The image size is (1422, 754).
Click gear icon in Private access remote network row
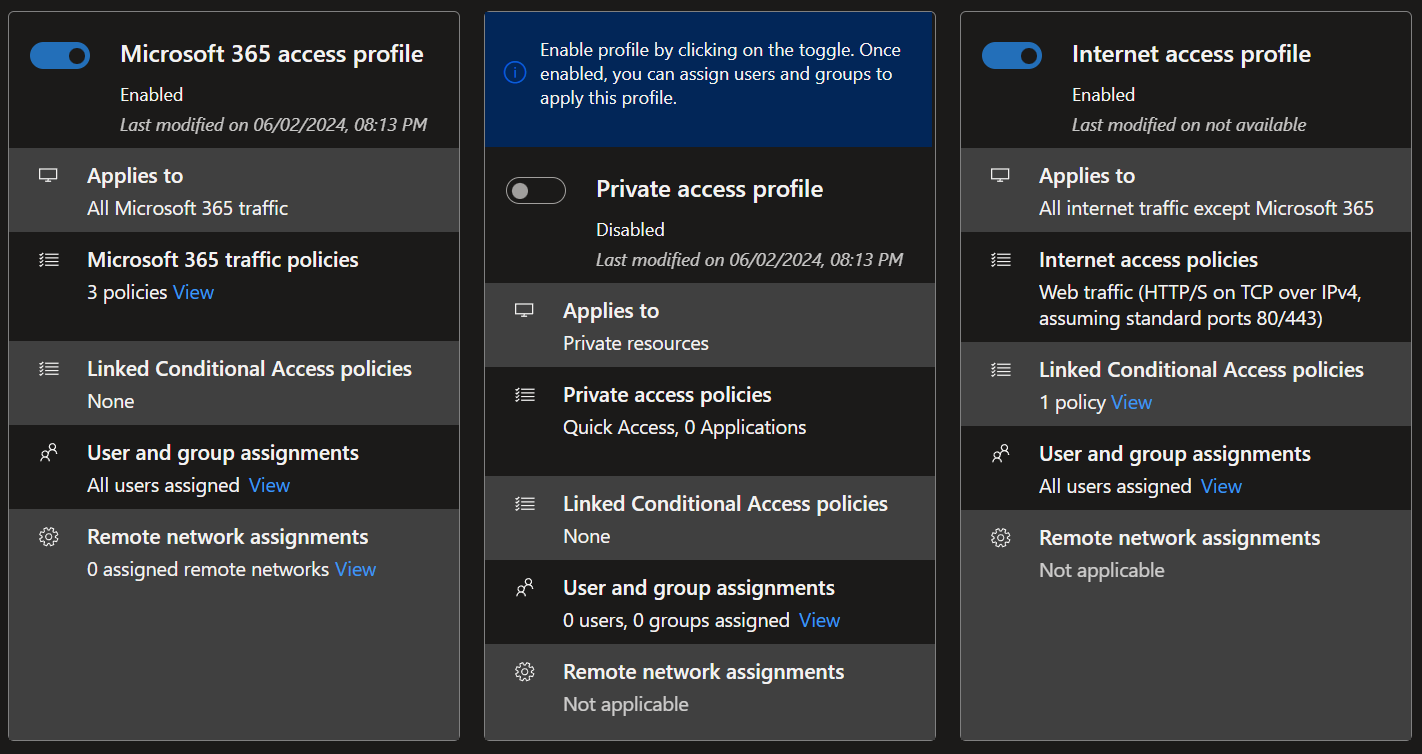click(x=524, y=672)
